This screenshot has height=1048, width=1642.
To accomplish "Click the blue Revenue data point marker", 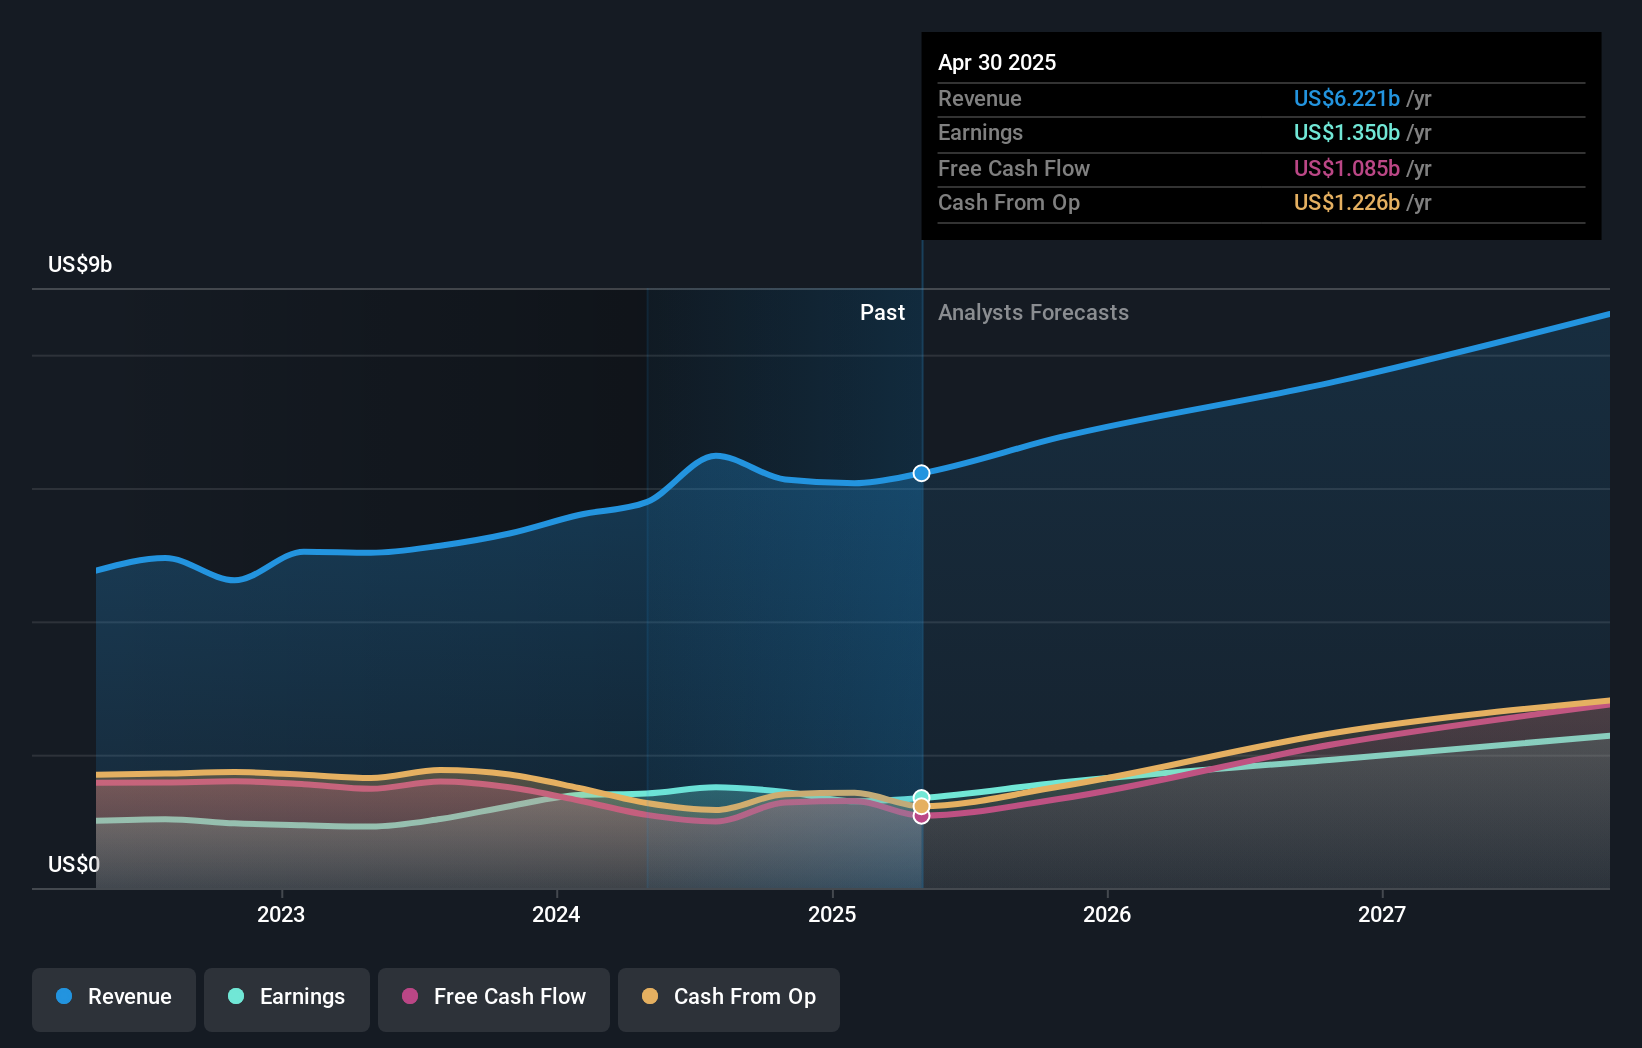I will [921, 473].
